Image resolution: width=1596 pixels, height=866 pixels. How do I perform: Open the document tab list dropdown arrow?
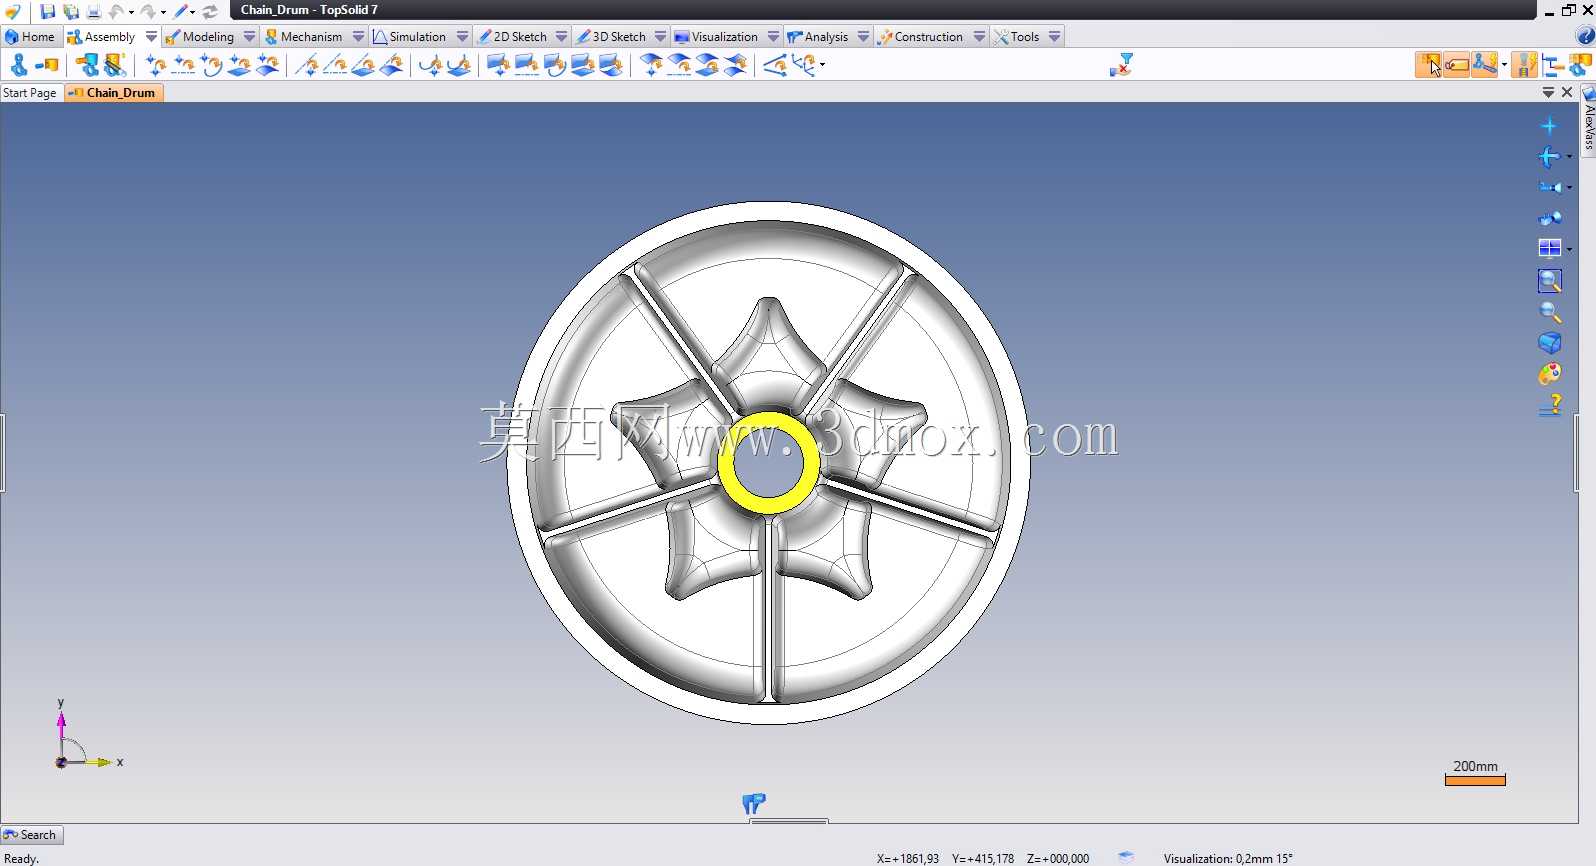click(x=1548, y=92)
